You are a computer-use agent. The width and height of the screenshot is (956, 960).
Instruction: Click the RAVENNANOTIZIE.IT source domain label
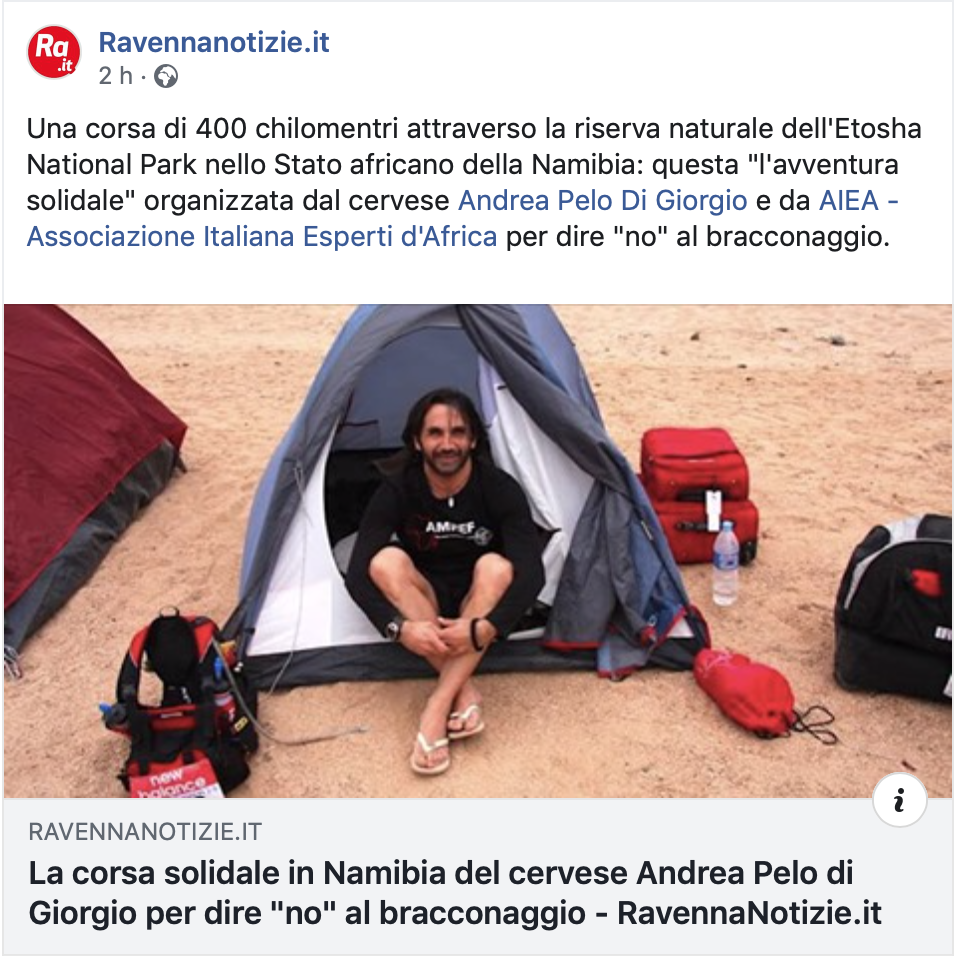pos(145,832)
